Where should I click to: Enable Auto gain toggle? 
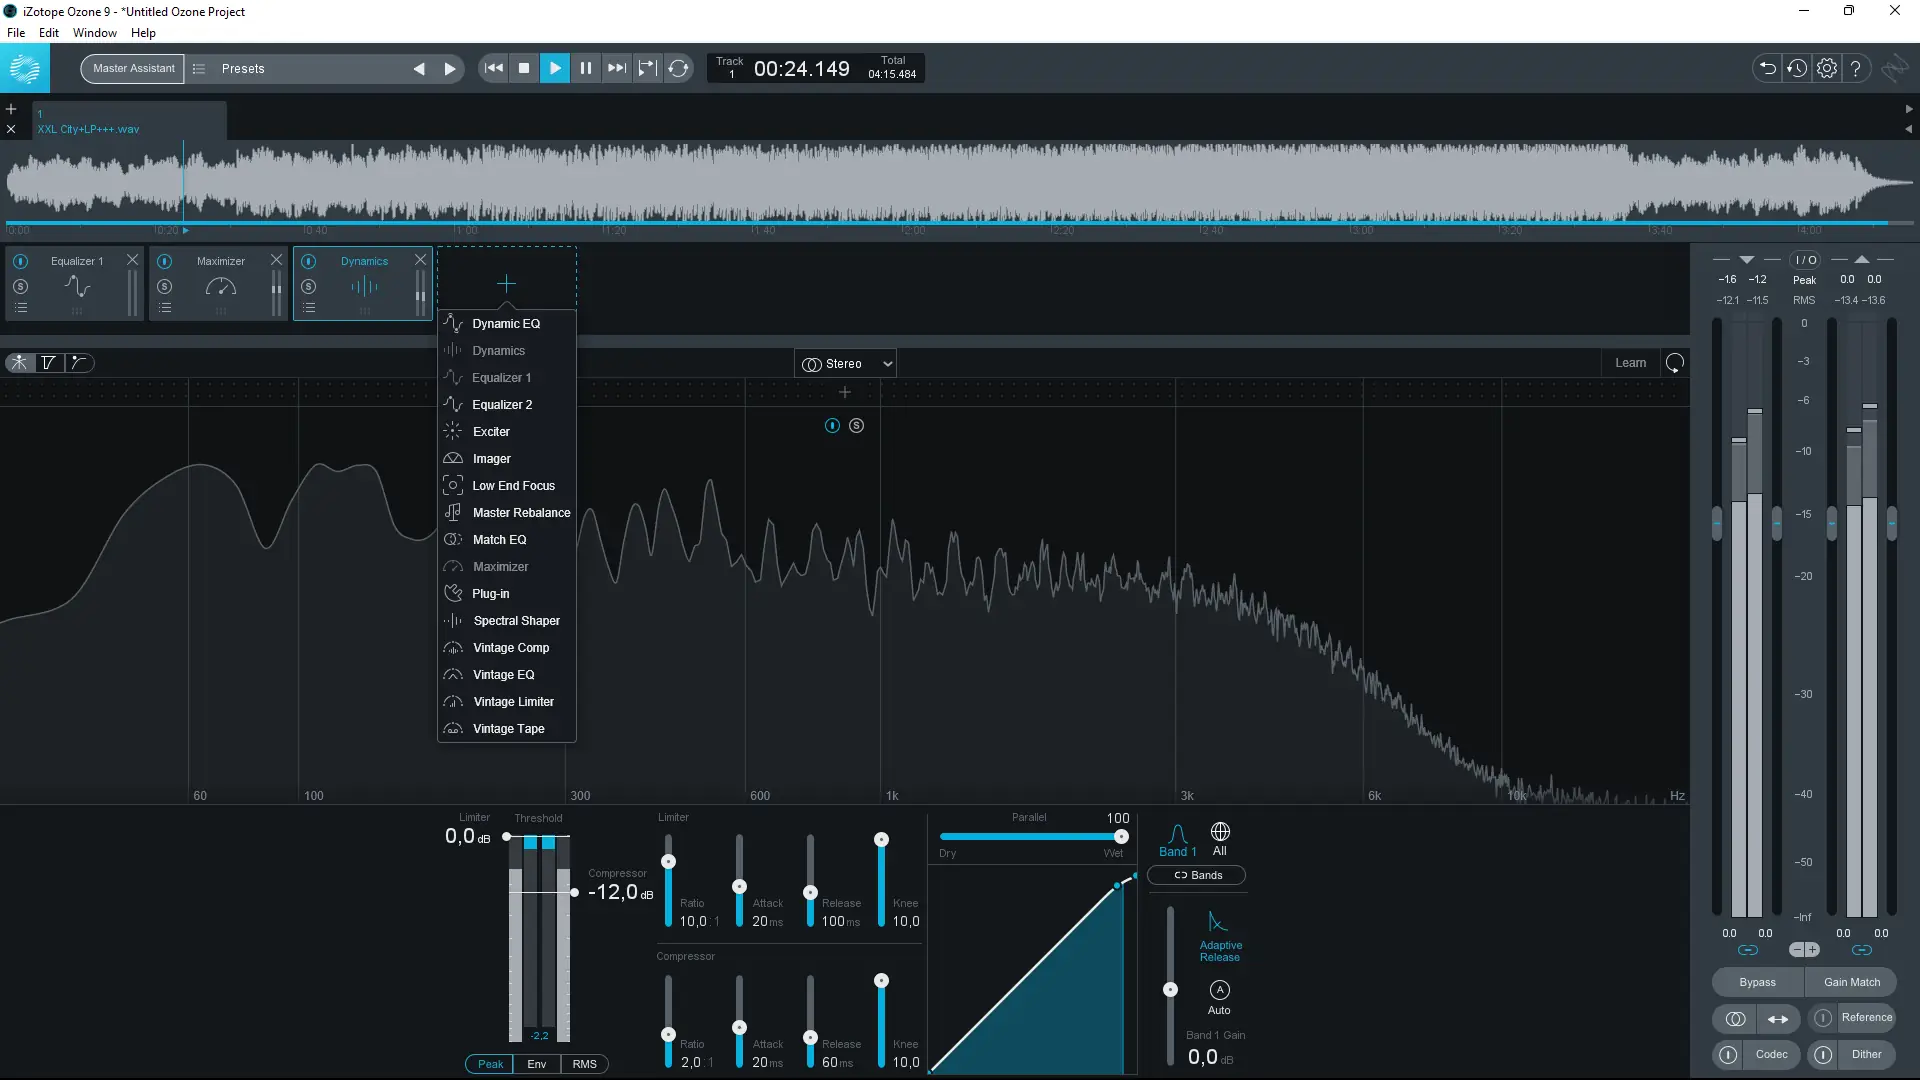coord(1219,990)
